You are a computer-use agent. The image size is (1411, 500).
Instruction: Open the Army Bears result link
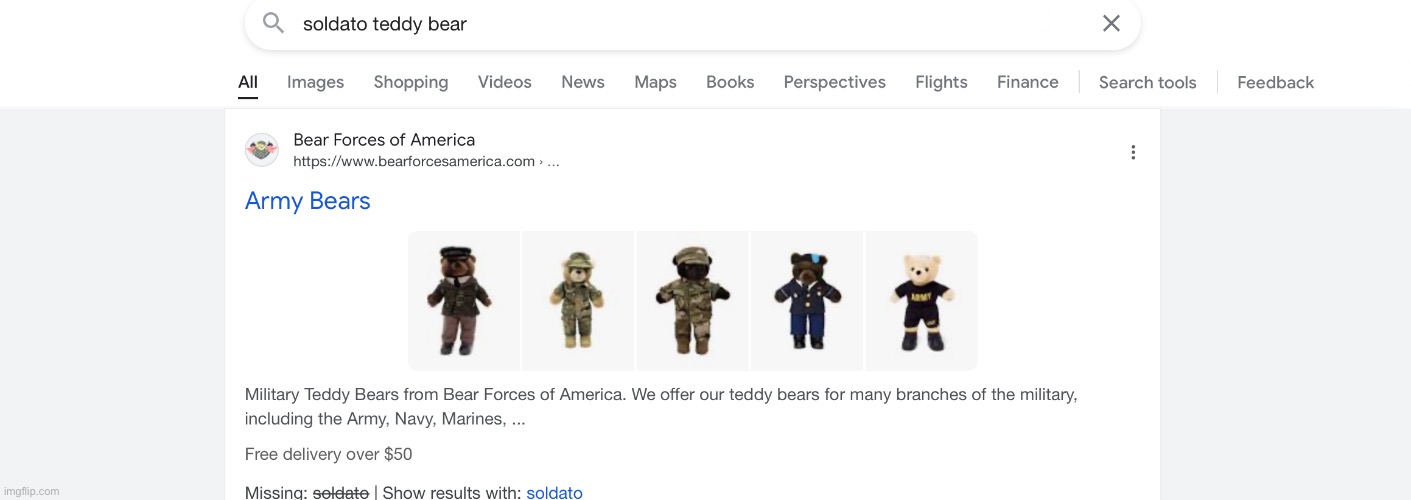point(308,201)
